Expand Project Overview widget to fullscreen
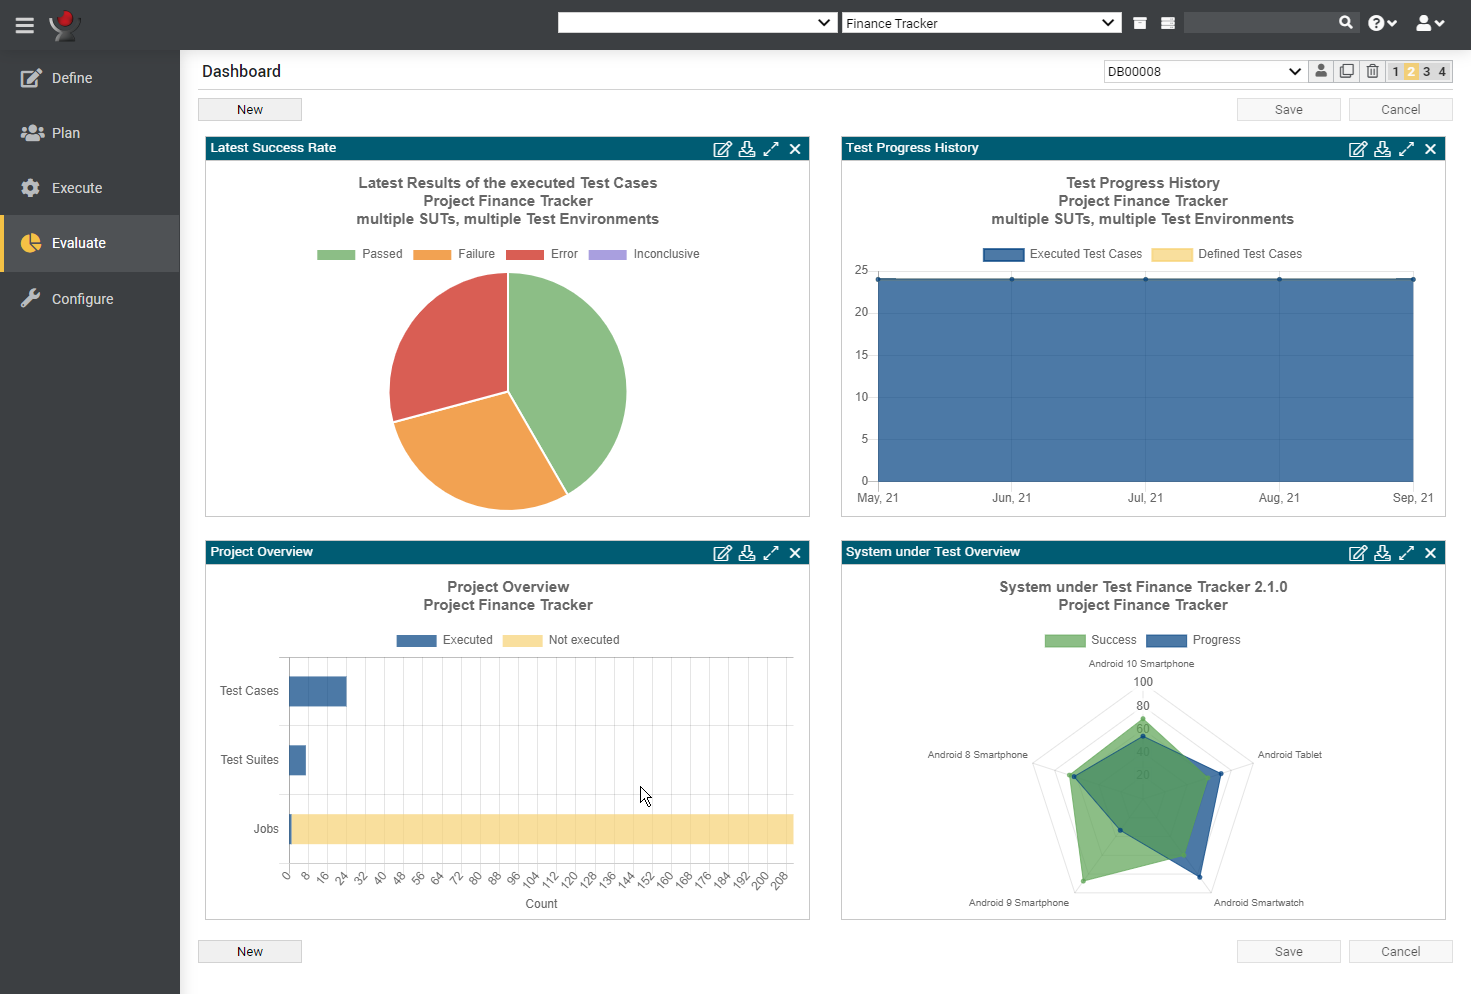The width and height of the screenshot is (1471, 994). [x=771, y=553]
